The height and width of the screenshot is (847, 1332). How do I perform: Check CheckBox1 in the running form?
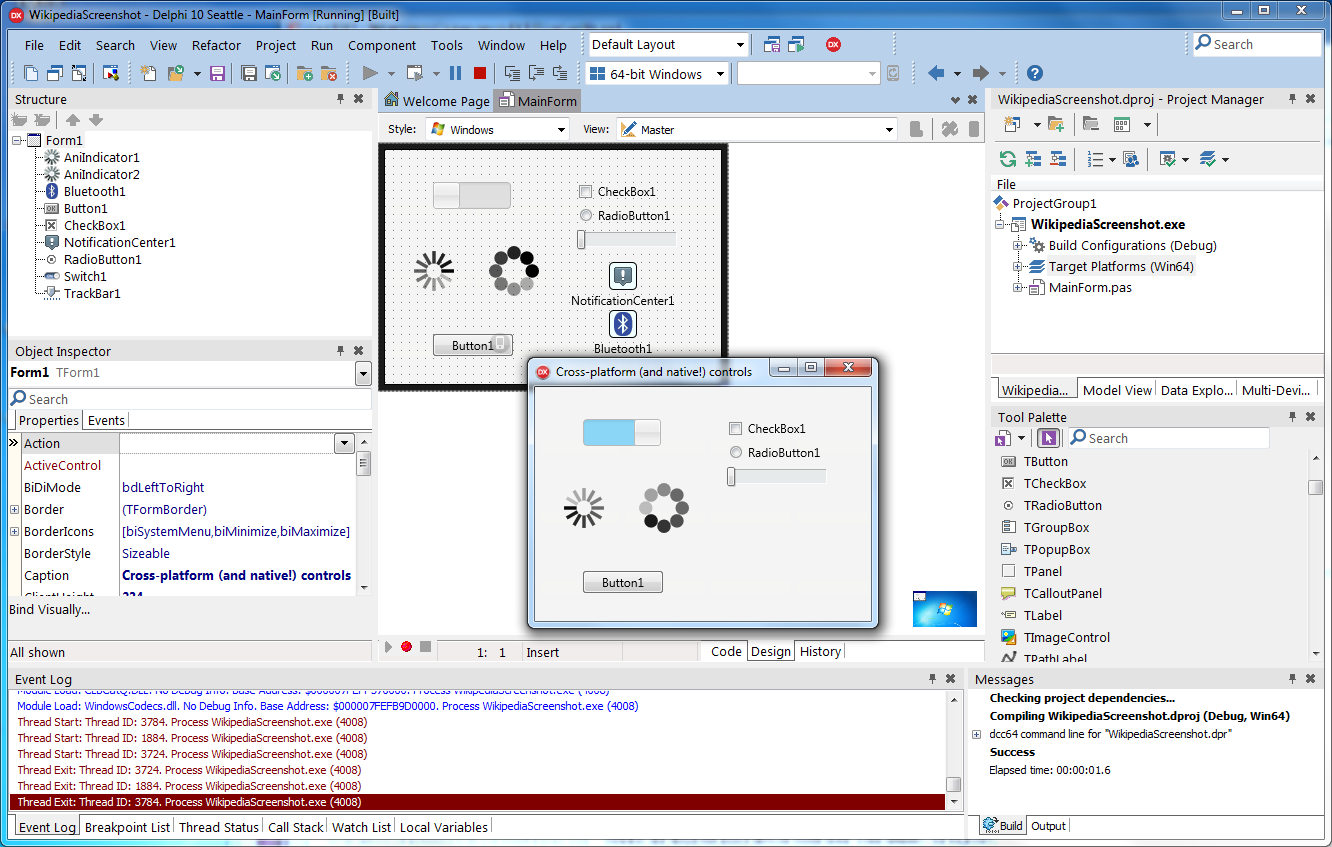(736, 428)
